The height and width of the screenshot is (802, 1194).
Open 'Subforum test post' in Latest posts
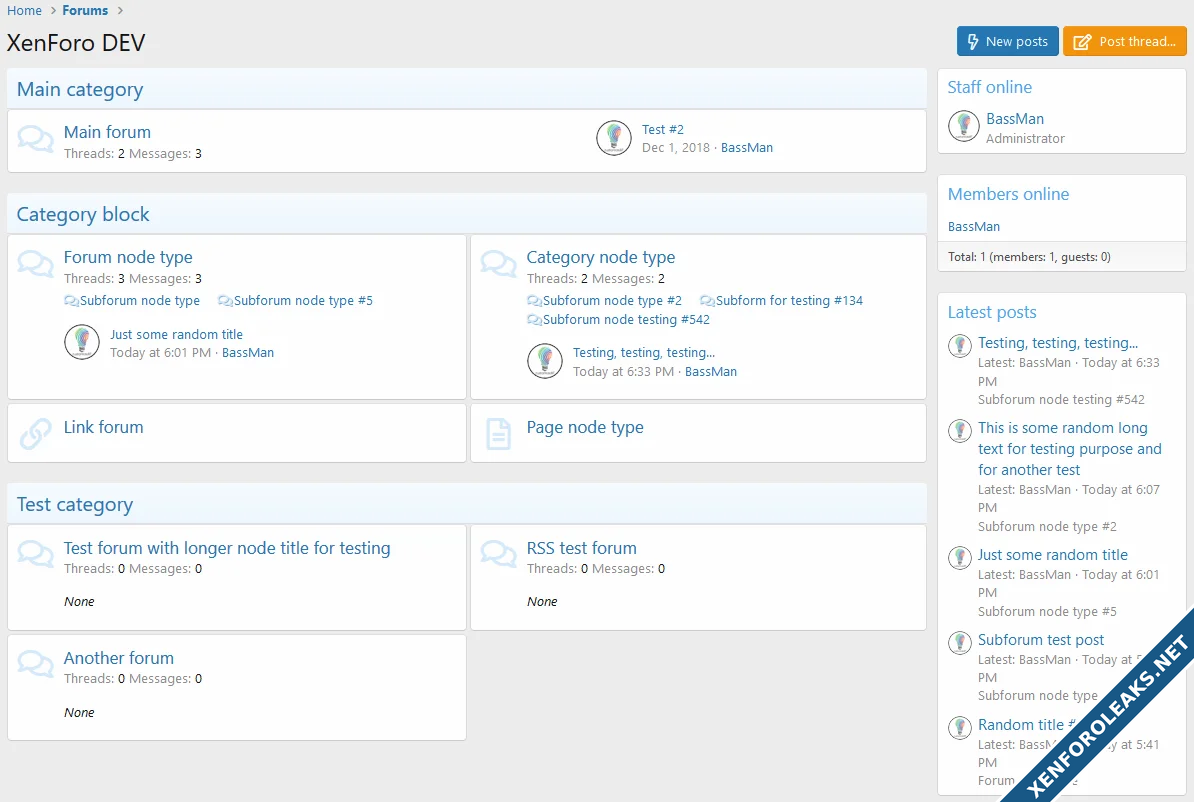click(1041, 640)
